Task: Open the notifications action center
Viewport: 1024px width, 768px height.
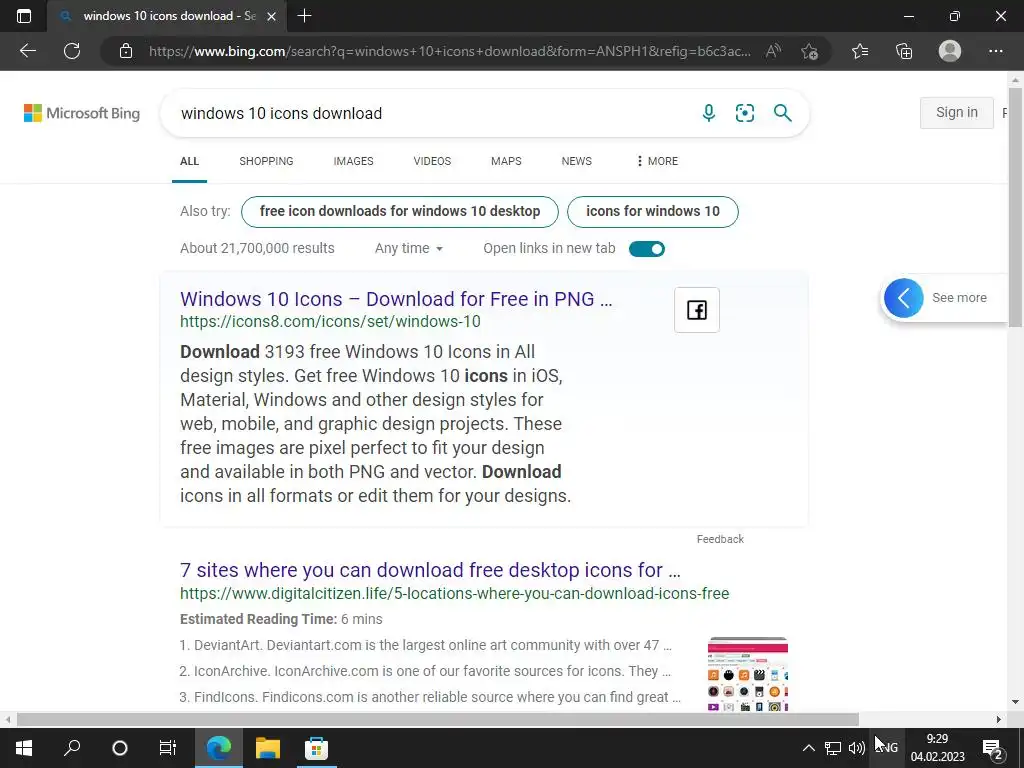Action: pyautogui.click(x=994, y=748)
